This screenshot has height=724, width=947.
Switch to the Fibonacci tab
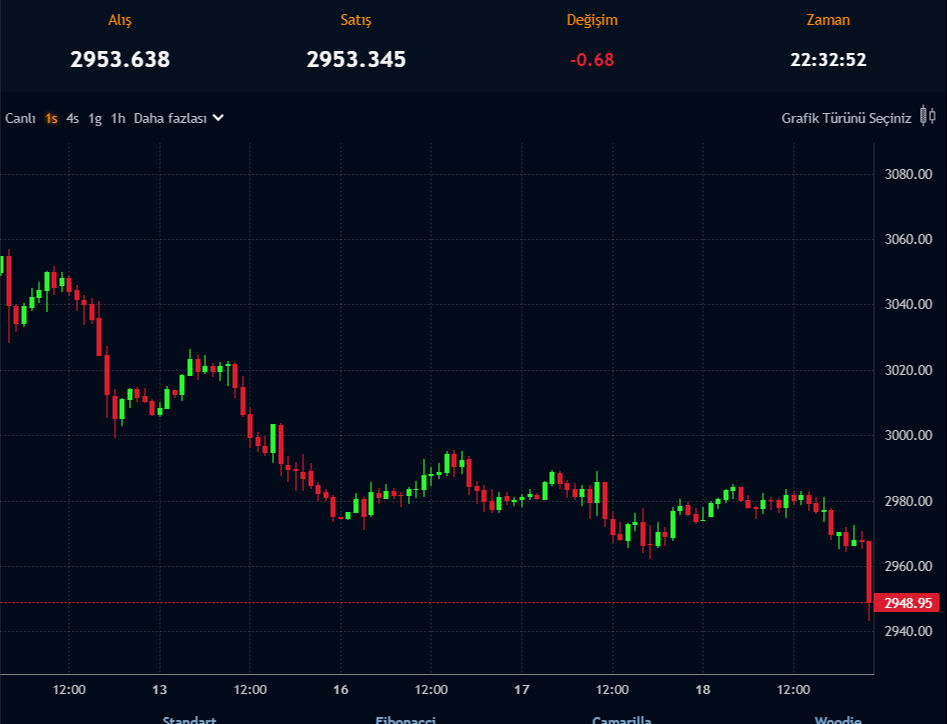click(x=405, y=719)
